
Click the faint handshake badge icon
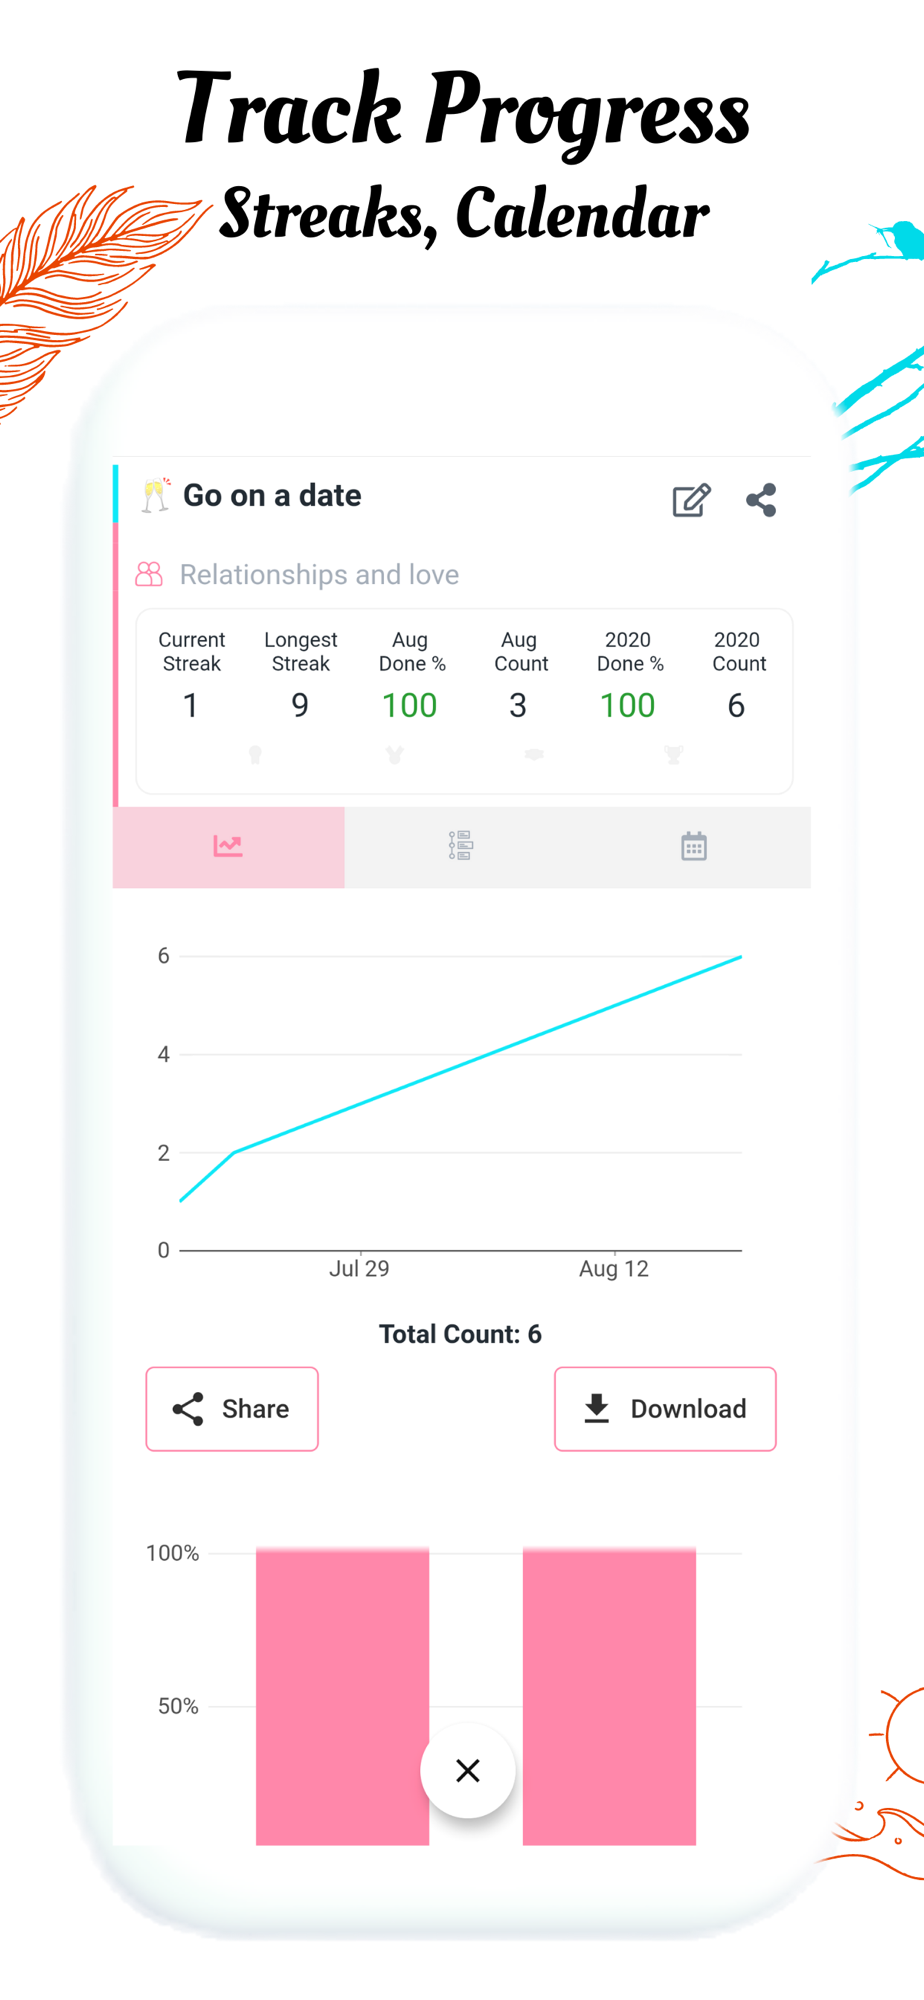(x=534, y=755)
